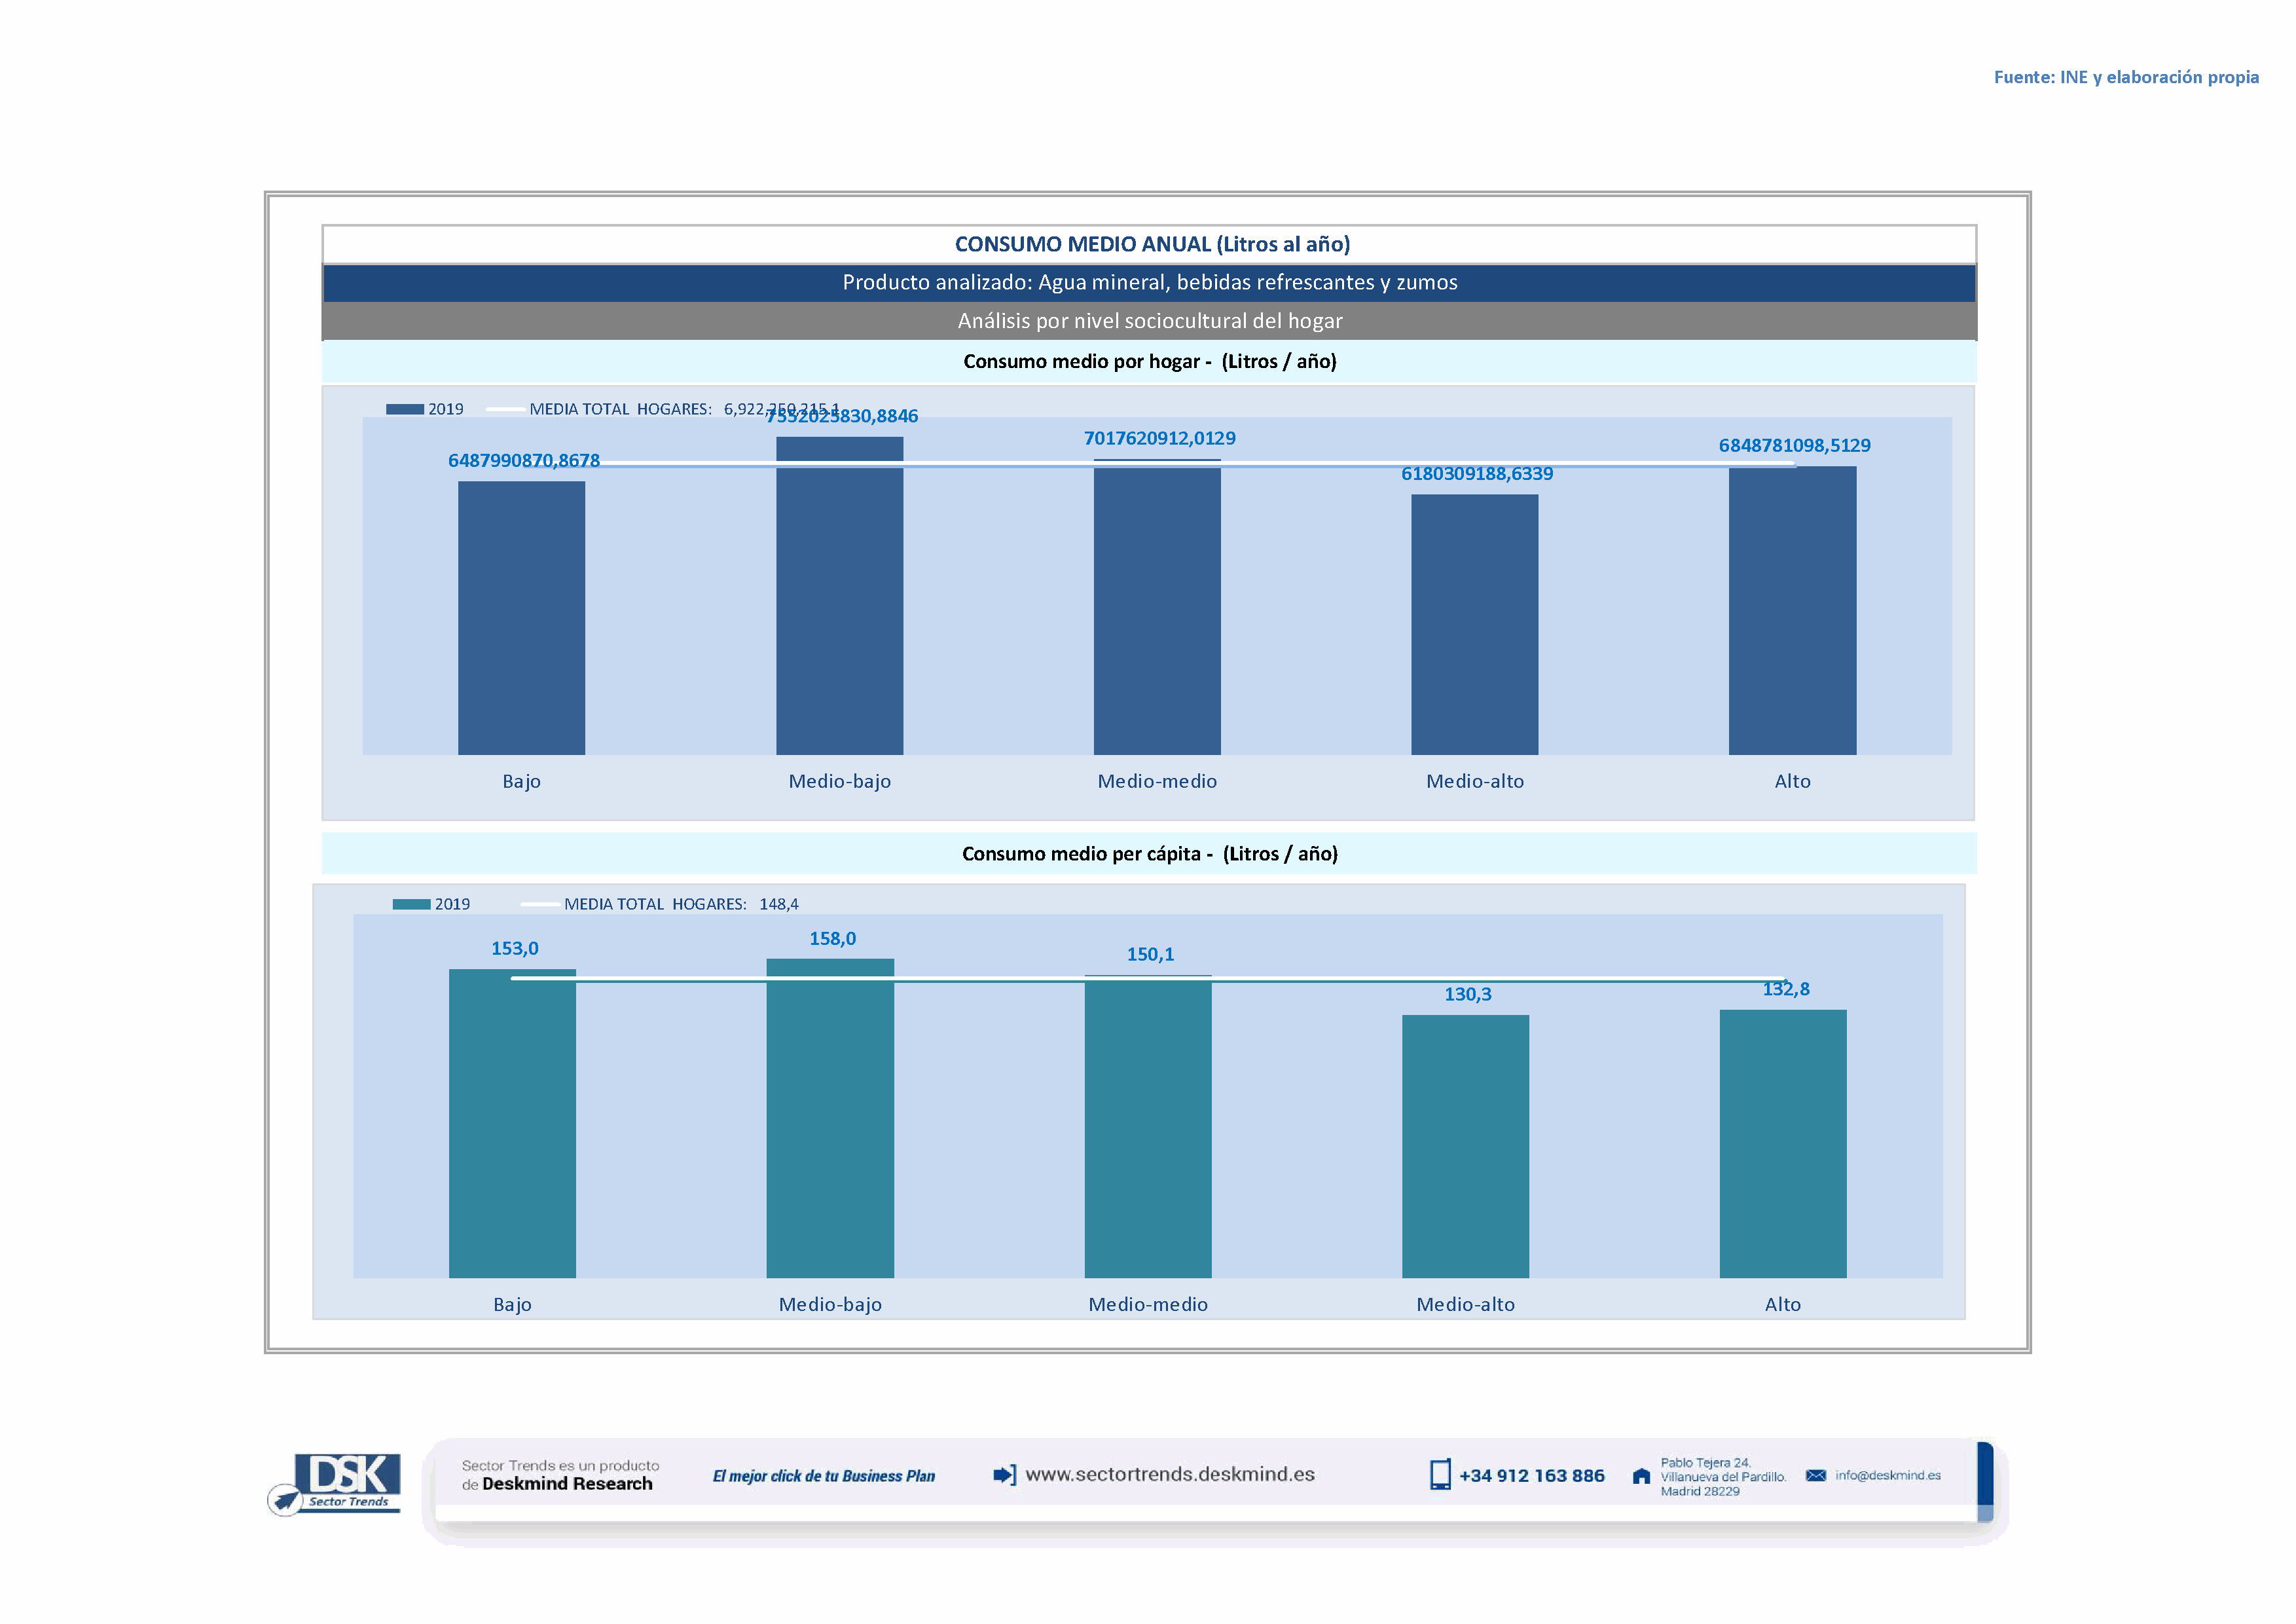The image size is (2296, 1624).
Task: Open www.sectortrends.deskmind.es link
Action: pos(1170,1475)
